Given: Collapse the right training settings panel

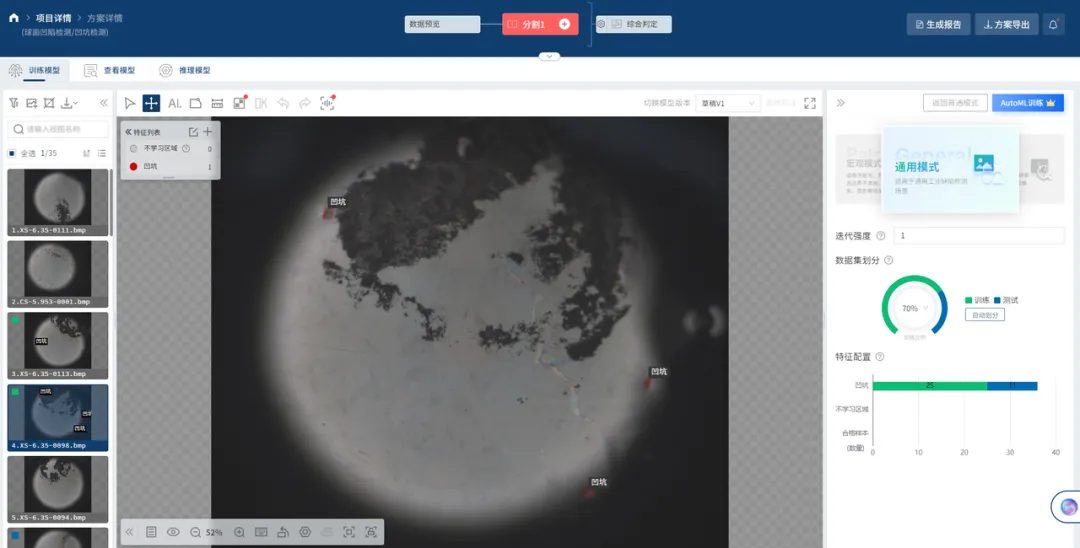Looking at the screenshot, I should coord(840,103).
